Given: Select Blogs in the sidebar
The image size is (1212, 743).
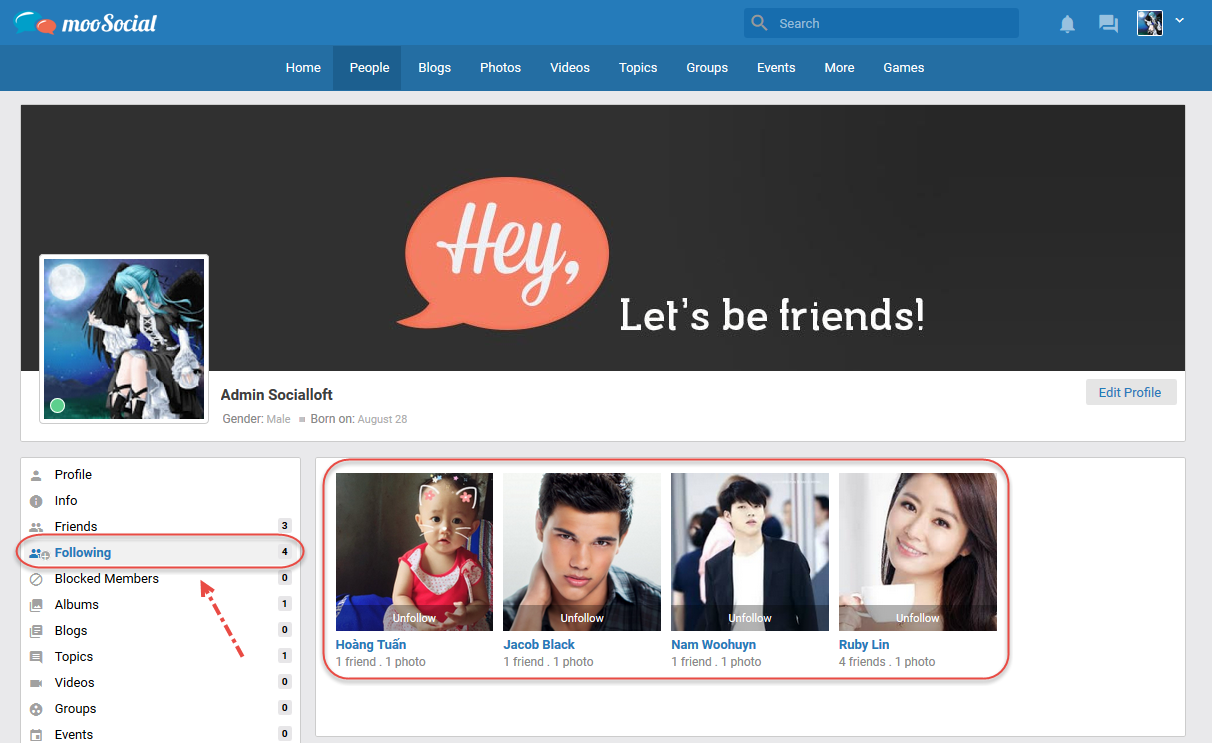Looking at the screenshot, I should click(x=71, y=631).
